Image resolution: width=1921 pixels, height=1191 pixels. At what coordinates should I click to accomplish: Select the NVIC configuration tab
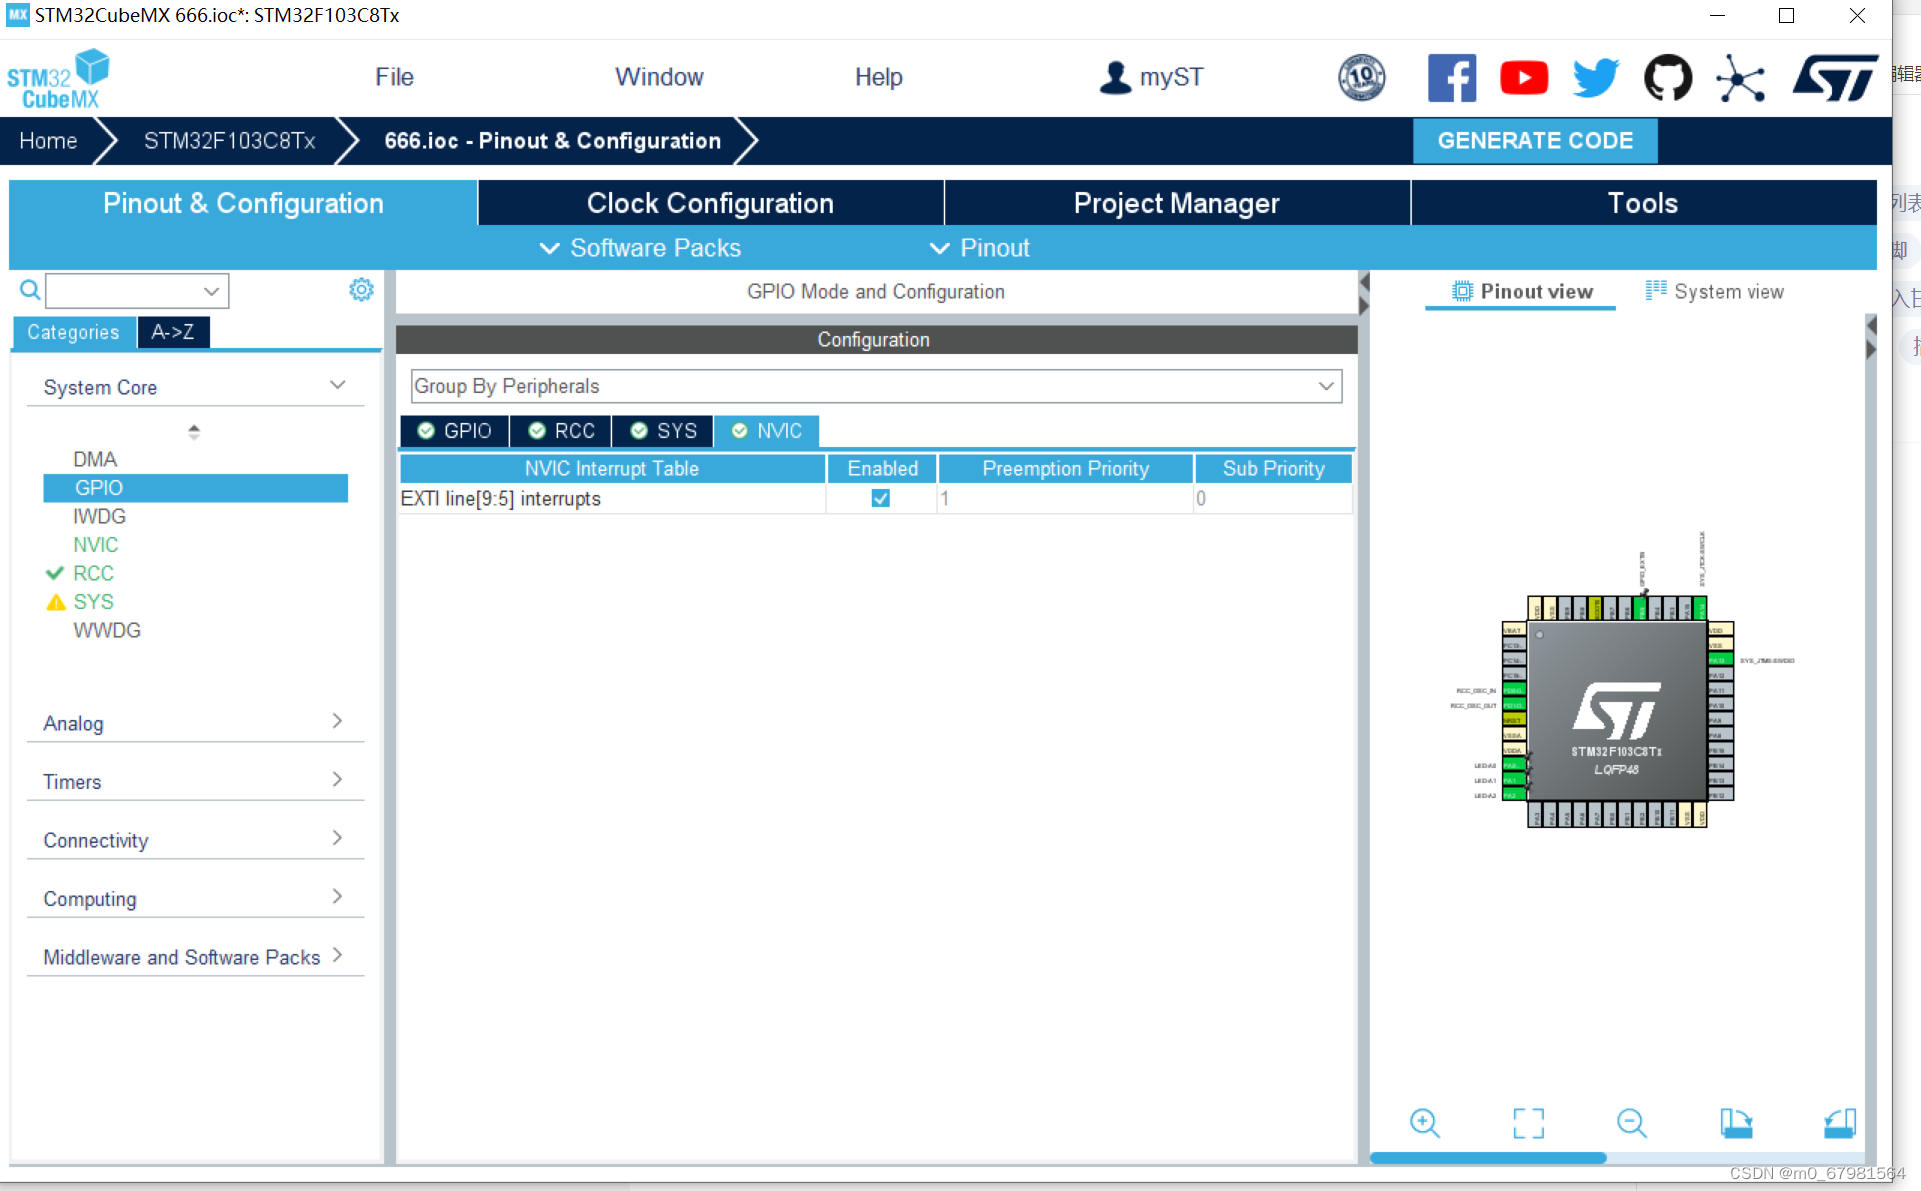[x=767, y=431]
